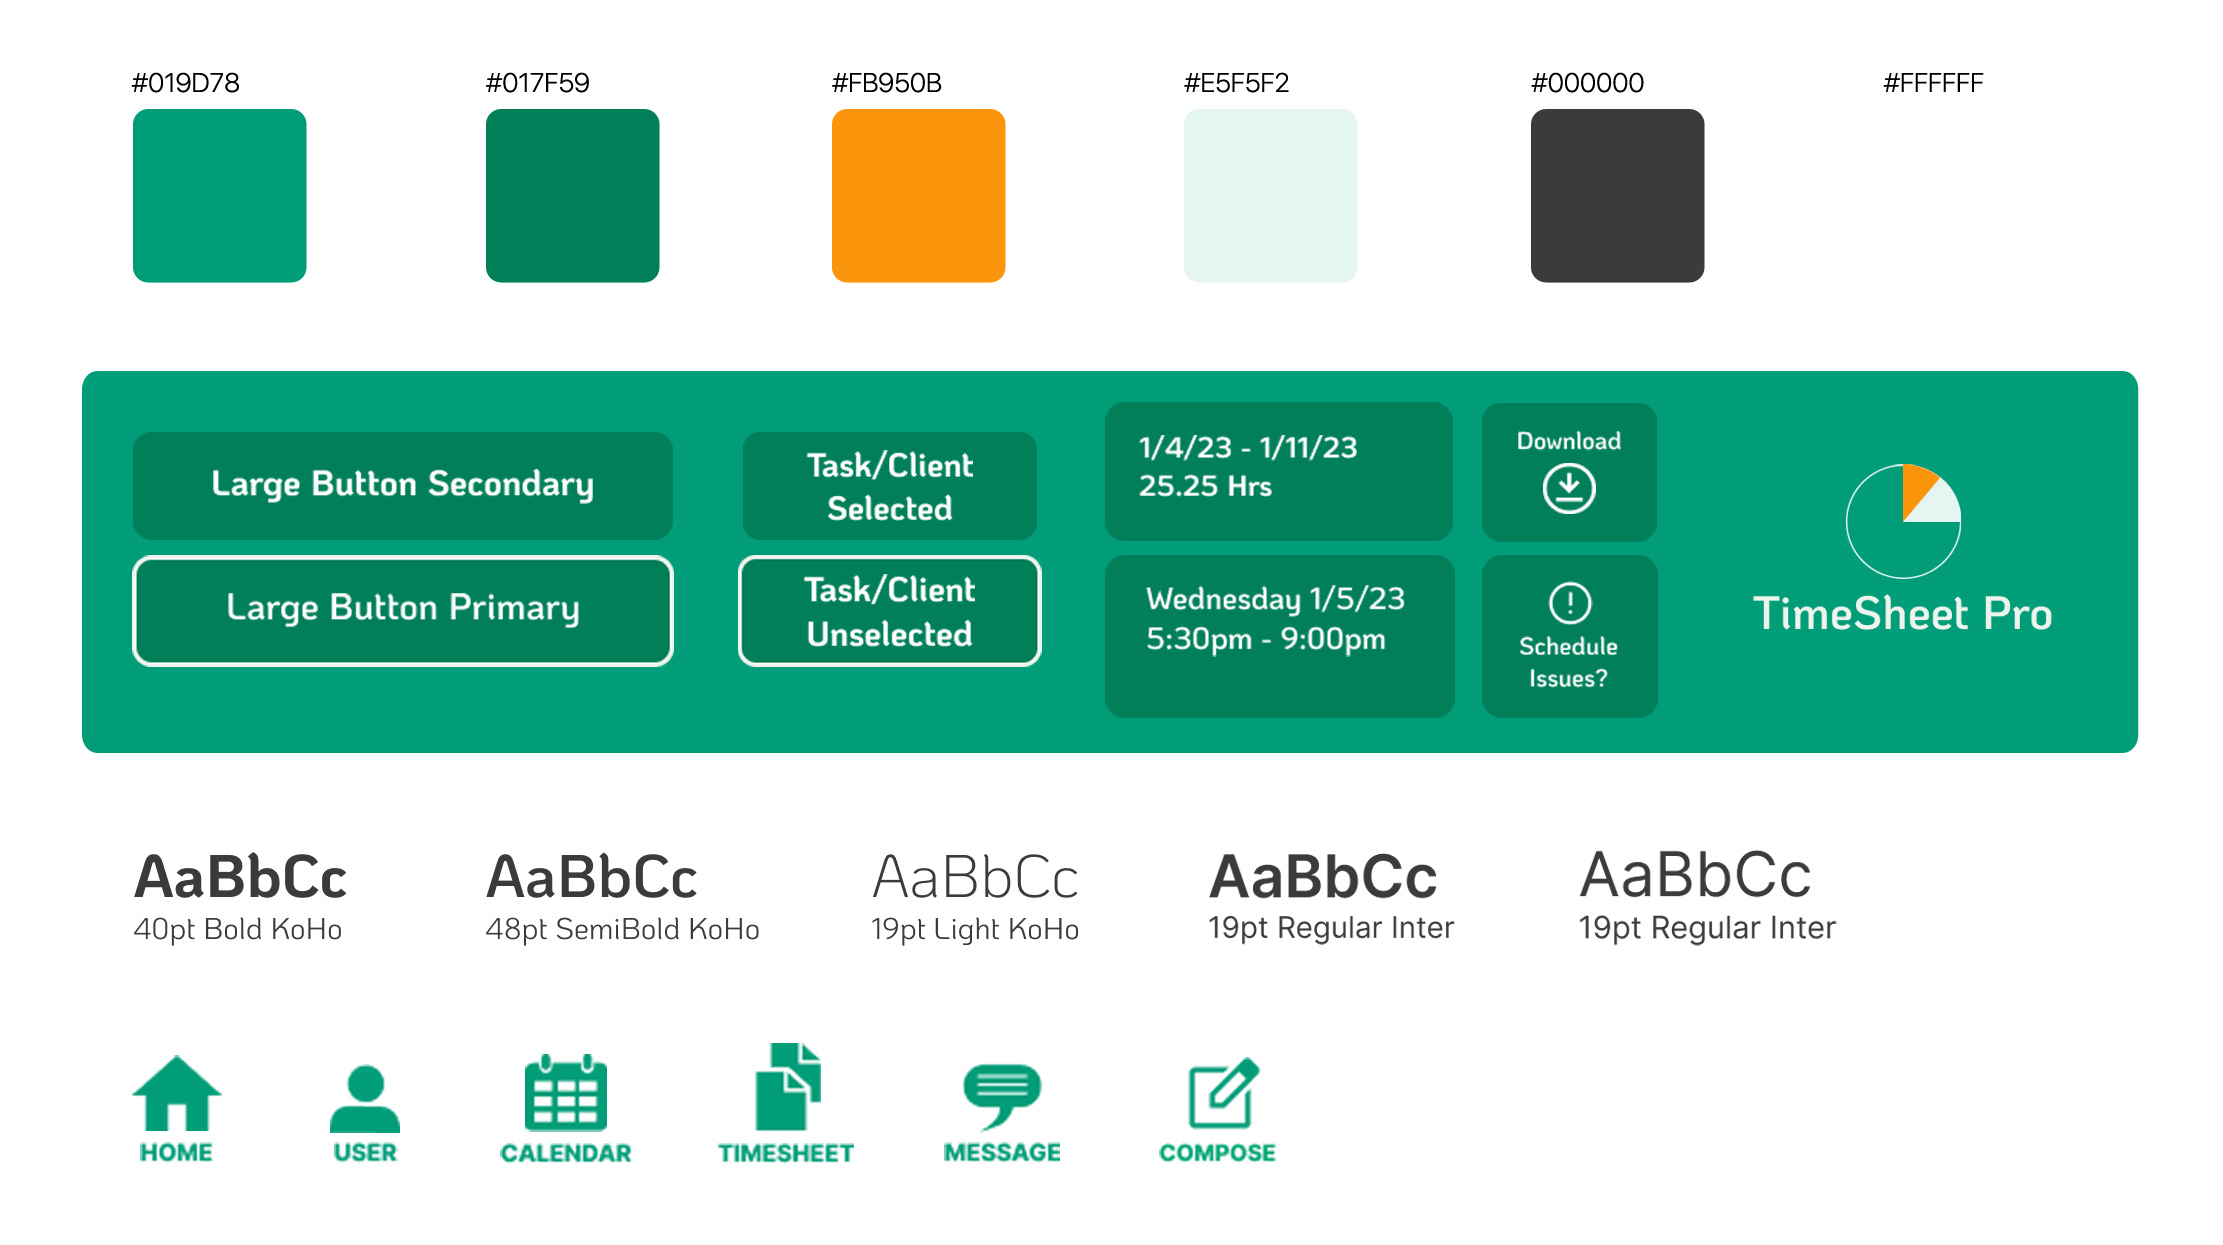Select the Wednesday 1/5/23 shift card
Image resolution: width=2223 pixels, height=1245 pixels.
coord(1280,636)
